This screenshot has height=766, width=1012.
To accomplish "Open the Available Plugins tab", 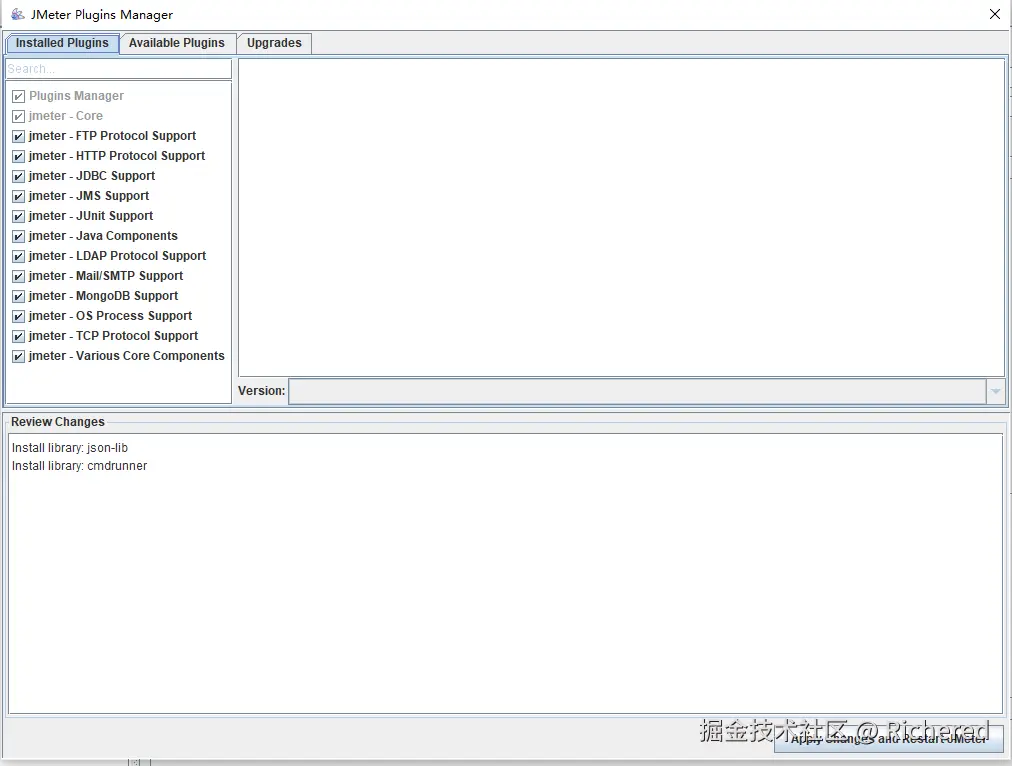I will pyautogui.click(x=177, y=43).
